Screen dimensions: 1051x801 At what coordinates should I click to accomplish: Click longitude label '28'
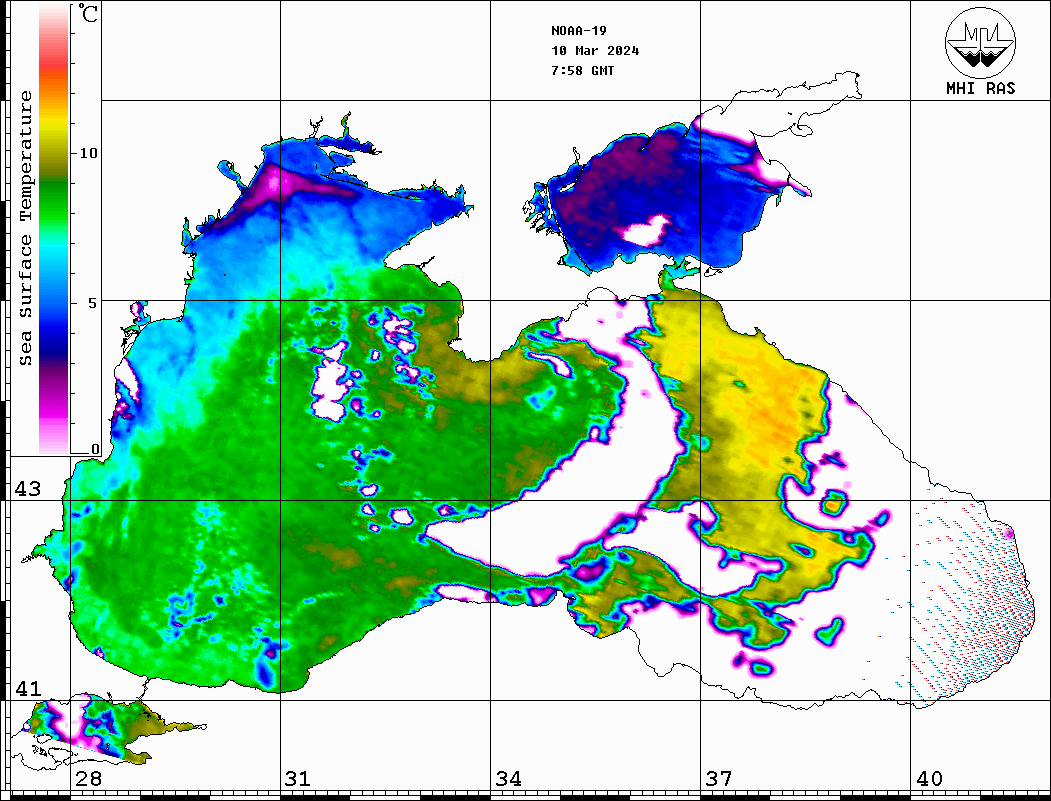tap(88, 778)
